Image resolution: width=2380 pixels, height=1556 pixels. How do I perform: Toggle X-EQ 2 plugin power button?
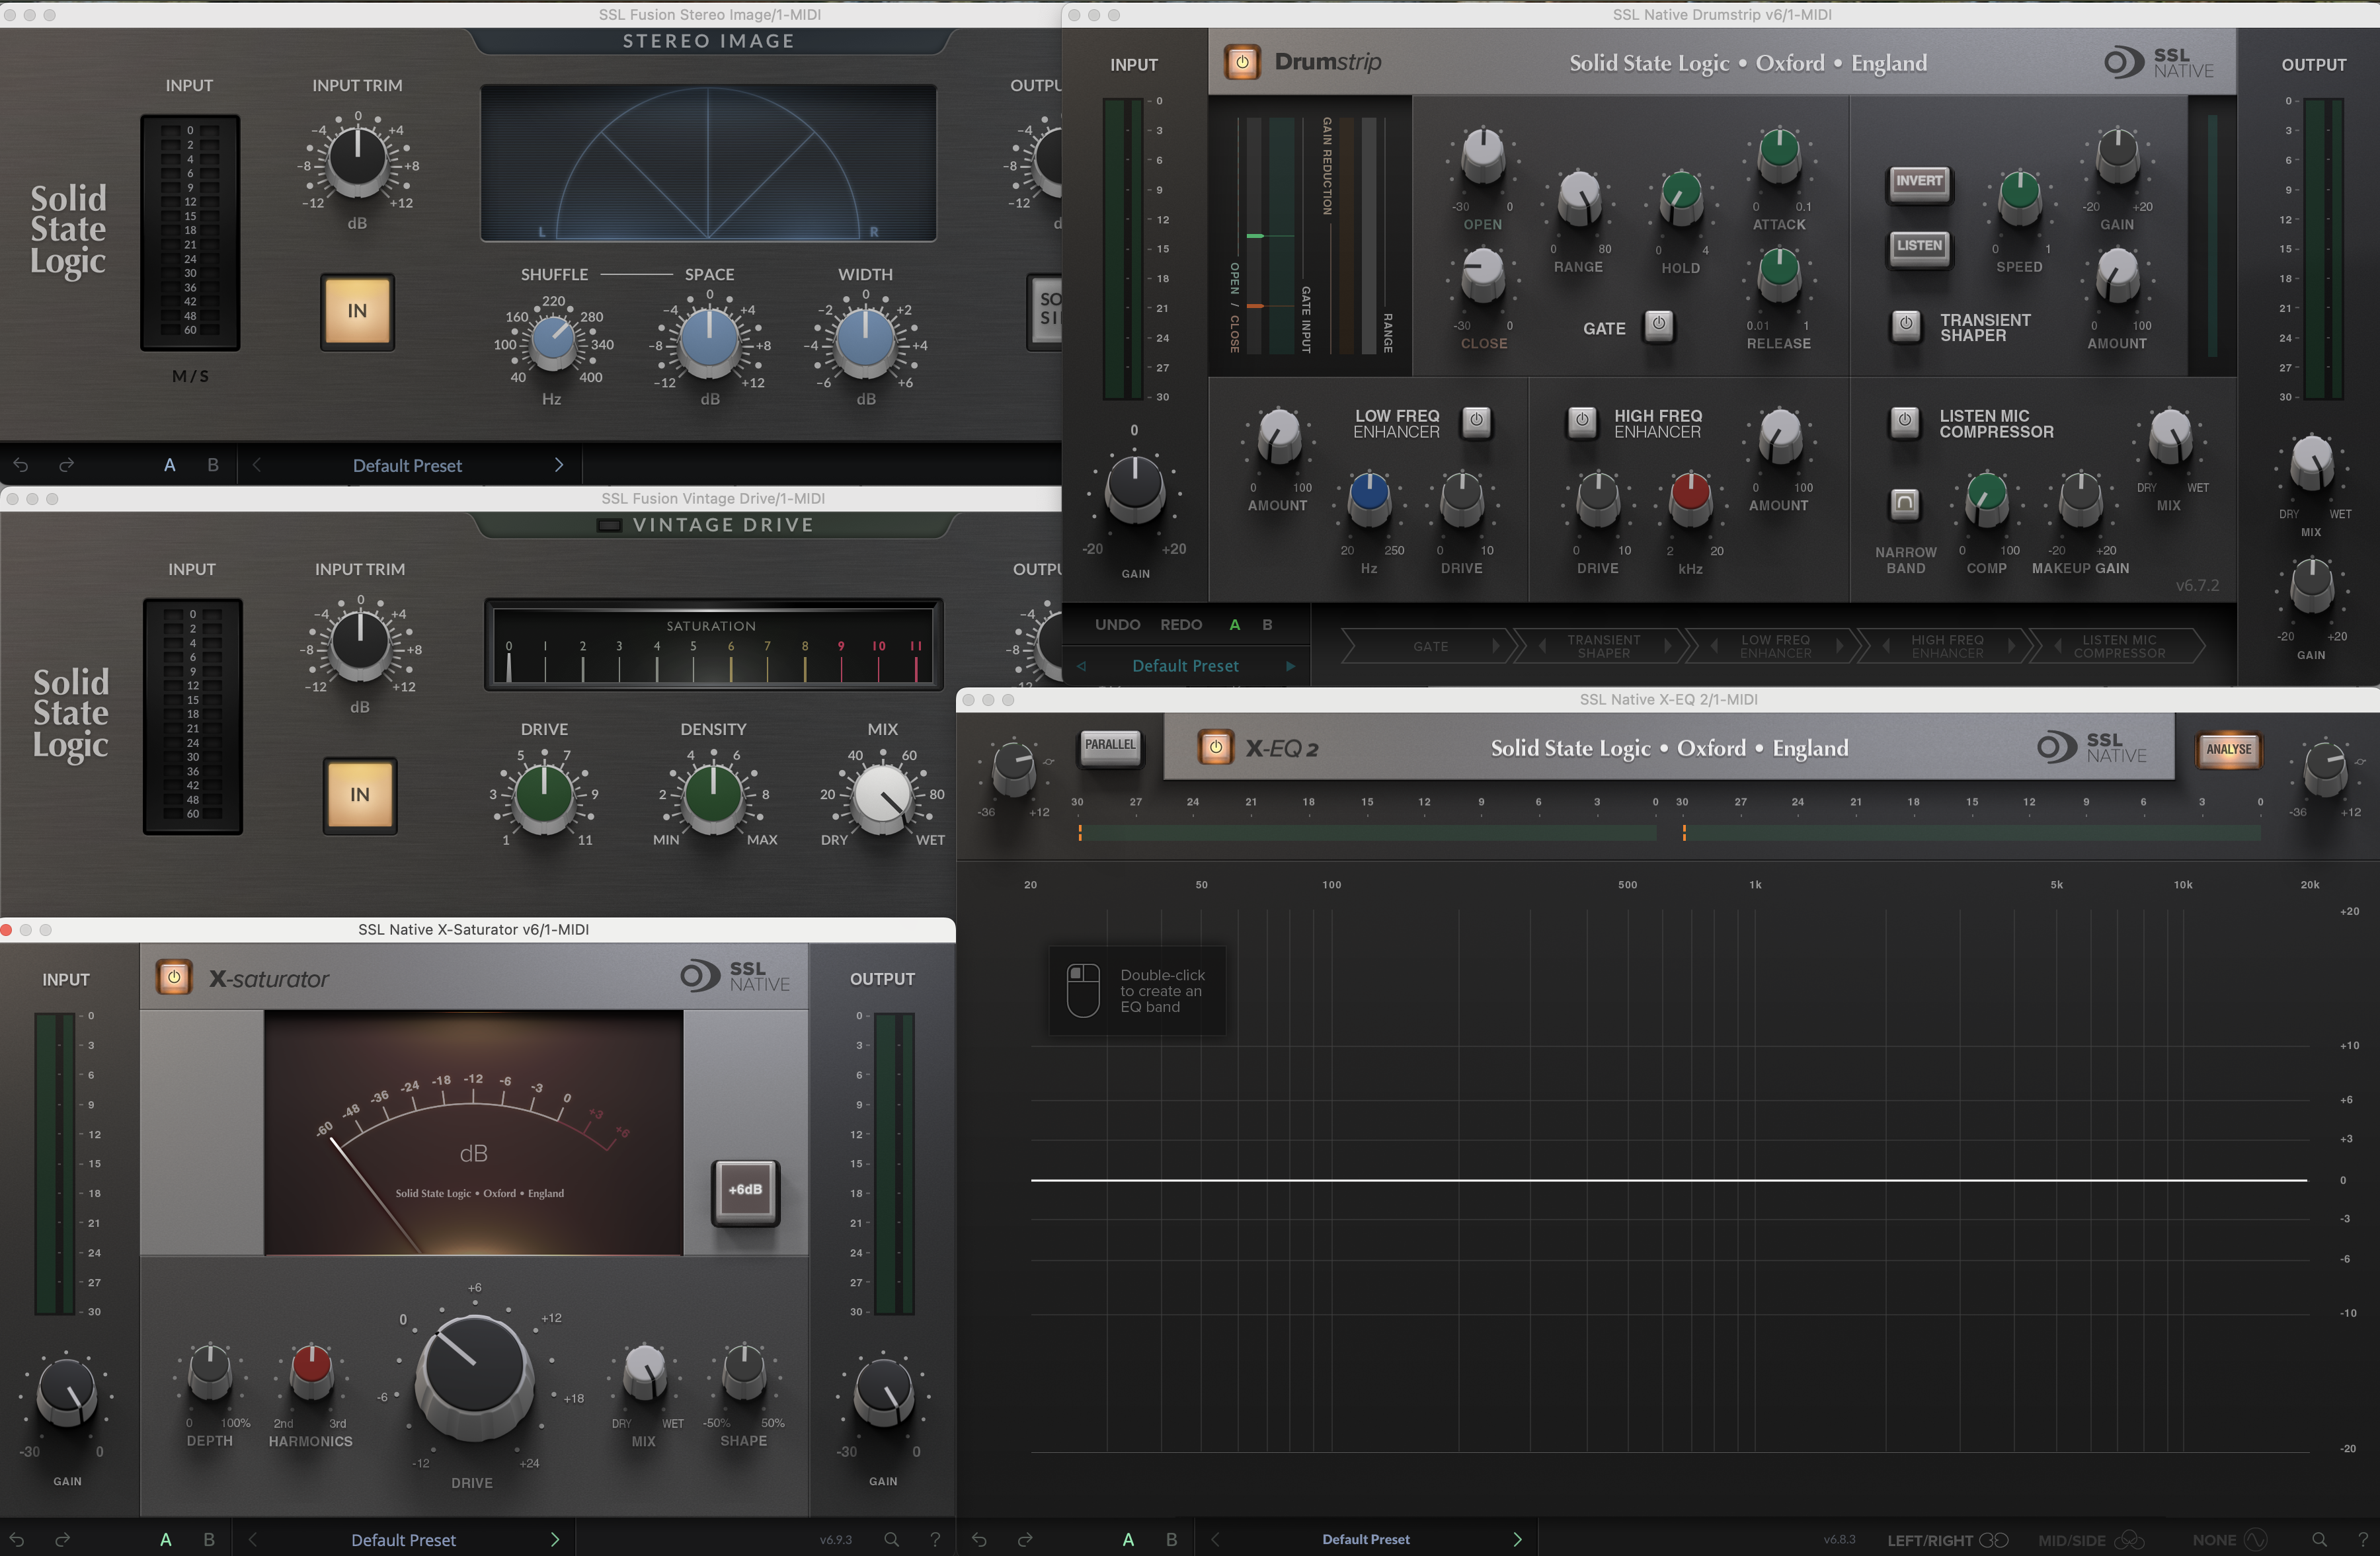(x=1216, y=747)
